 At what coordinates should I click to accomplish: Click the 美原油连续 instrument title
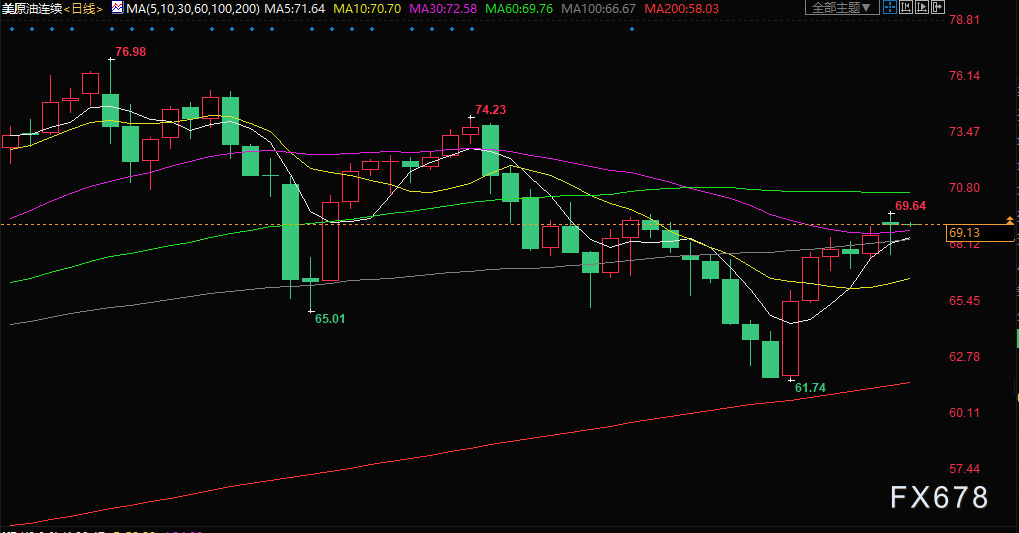tap(32, 8)
